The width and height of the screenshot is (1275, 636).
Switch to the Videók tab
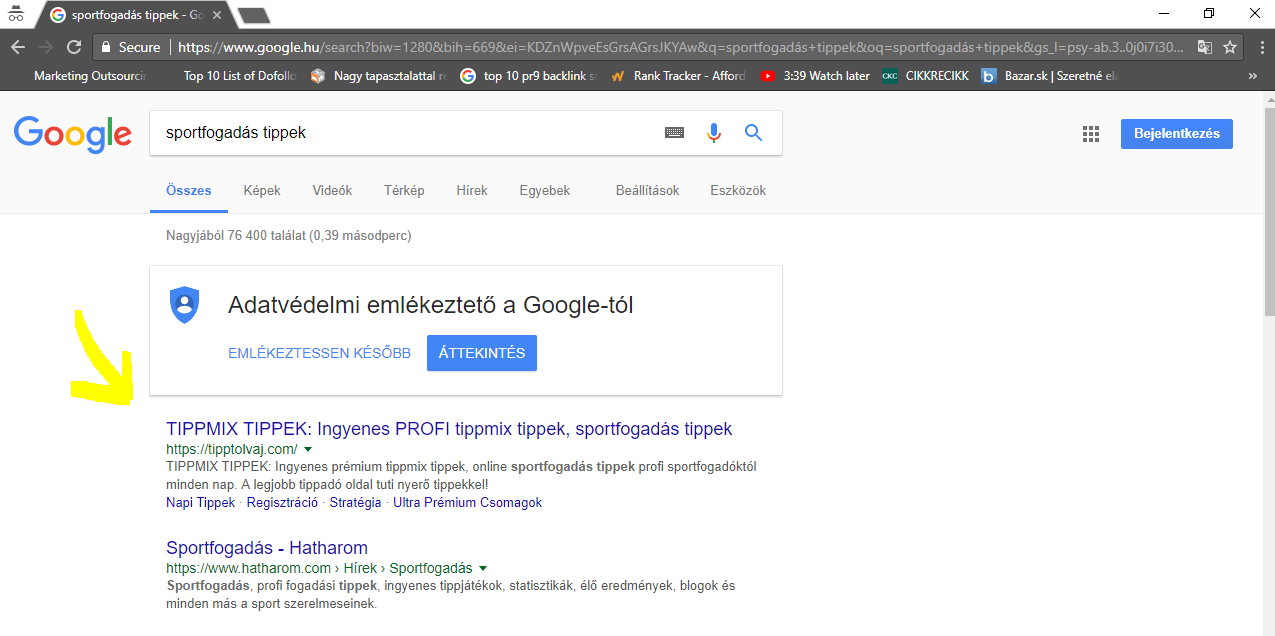[332, 191]
